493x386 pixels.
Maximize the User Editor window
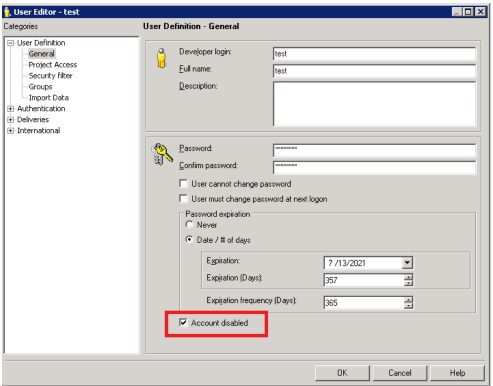(x=468, y=12)
